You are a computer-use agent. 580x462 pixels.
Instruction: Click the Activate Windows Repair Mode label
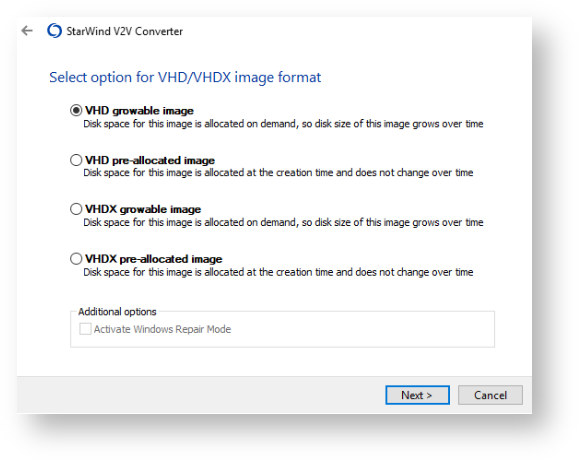coord(162,329)
